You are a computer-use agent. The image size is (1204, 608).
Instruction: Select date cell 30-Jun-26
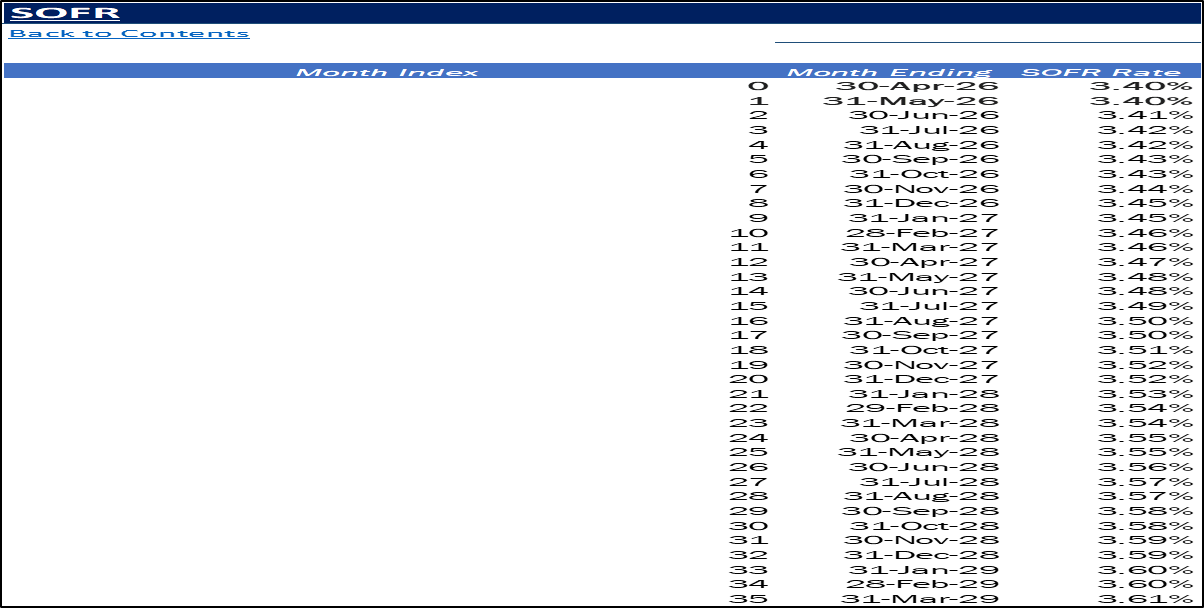923,115
